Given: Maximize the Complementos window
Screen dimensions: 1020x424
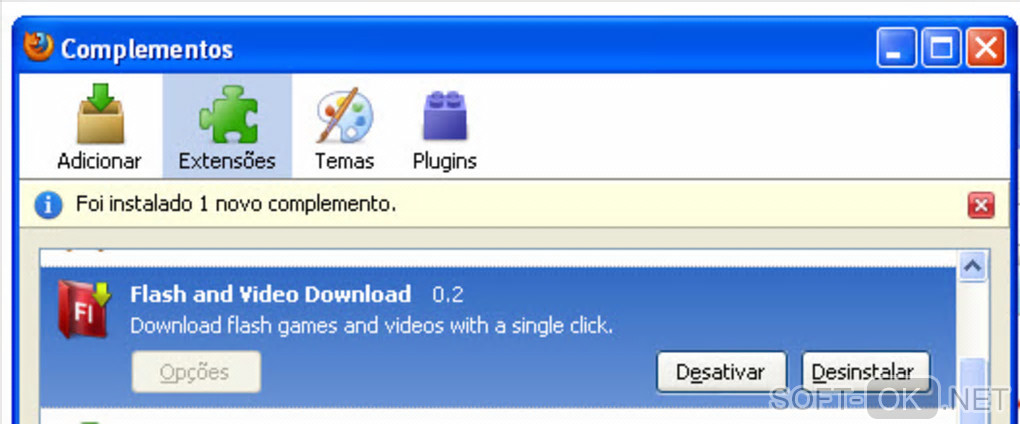Looking at the screenshot, I should tap(941, 48).
